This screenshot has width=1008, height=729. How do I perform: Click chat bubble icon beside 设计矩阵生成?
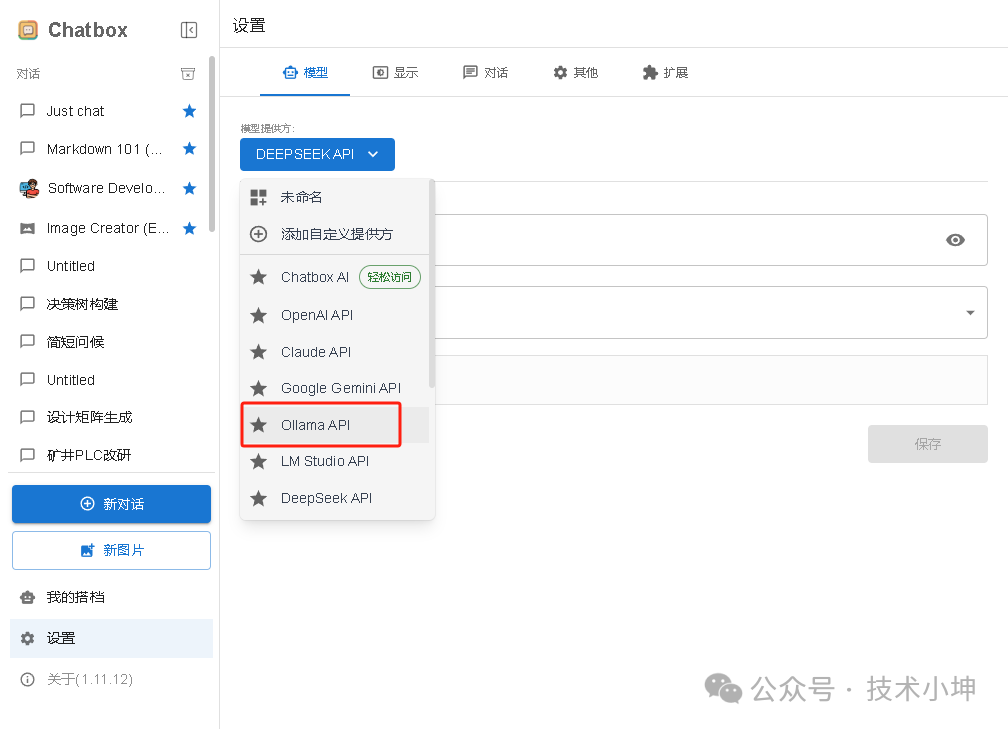pos(28,417)
